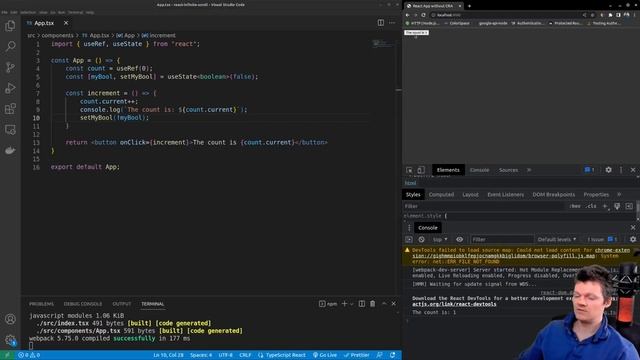Image resolution: width=640 pixels, height=360 pixels.
Task: Change end of line sequence CRLF
Action: pyautogui.click(x=245, y=355)
